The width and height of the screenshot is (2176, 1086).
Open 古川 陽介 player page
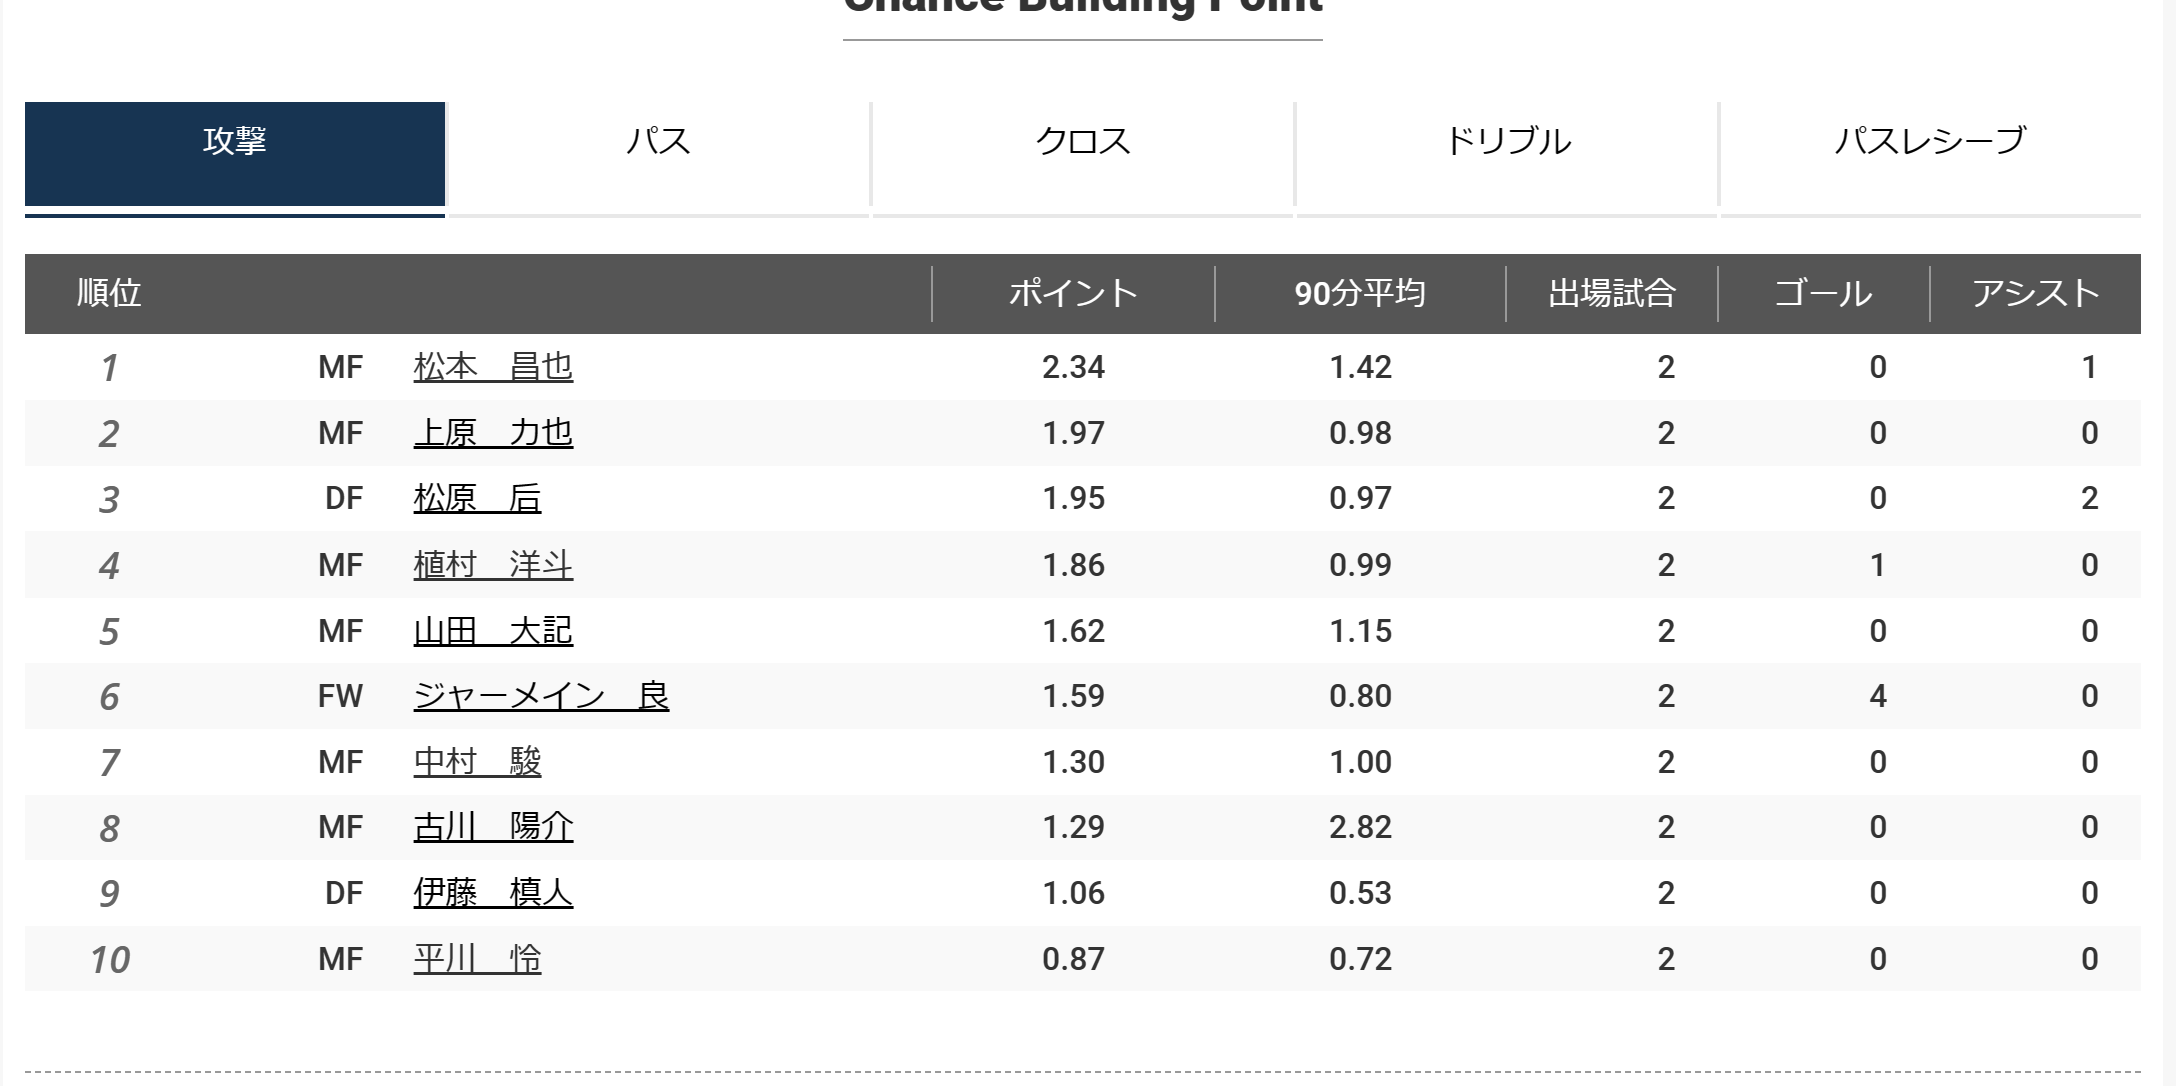click(493, 827)
